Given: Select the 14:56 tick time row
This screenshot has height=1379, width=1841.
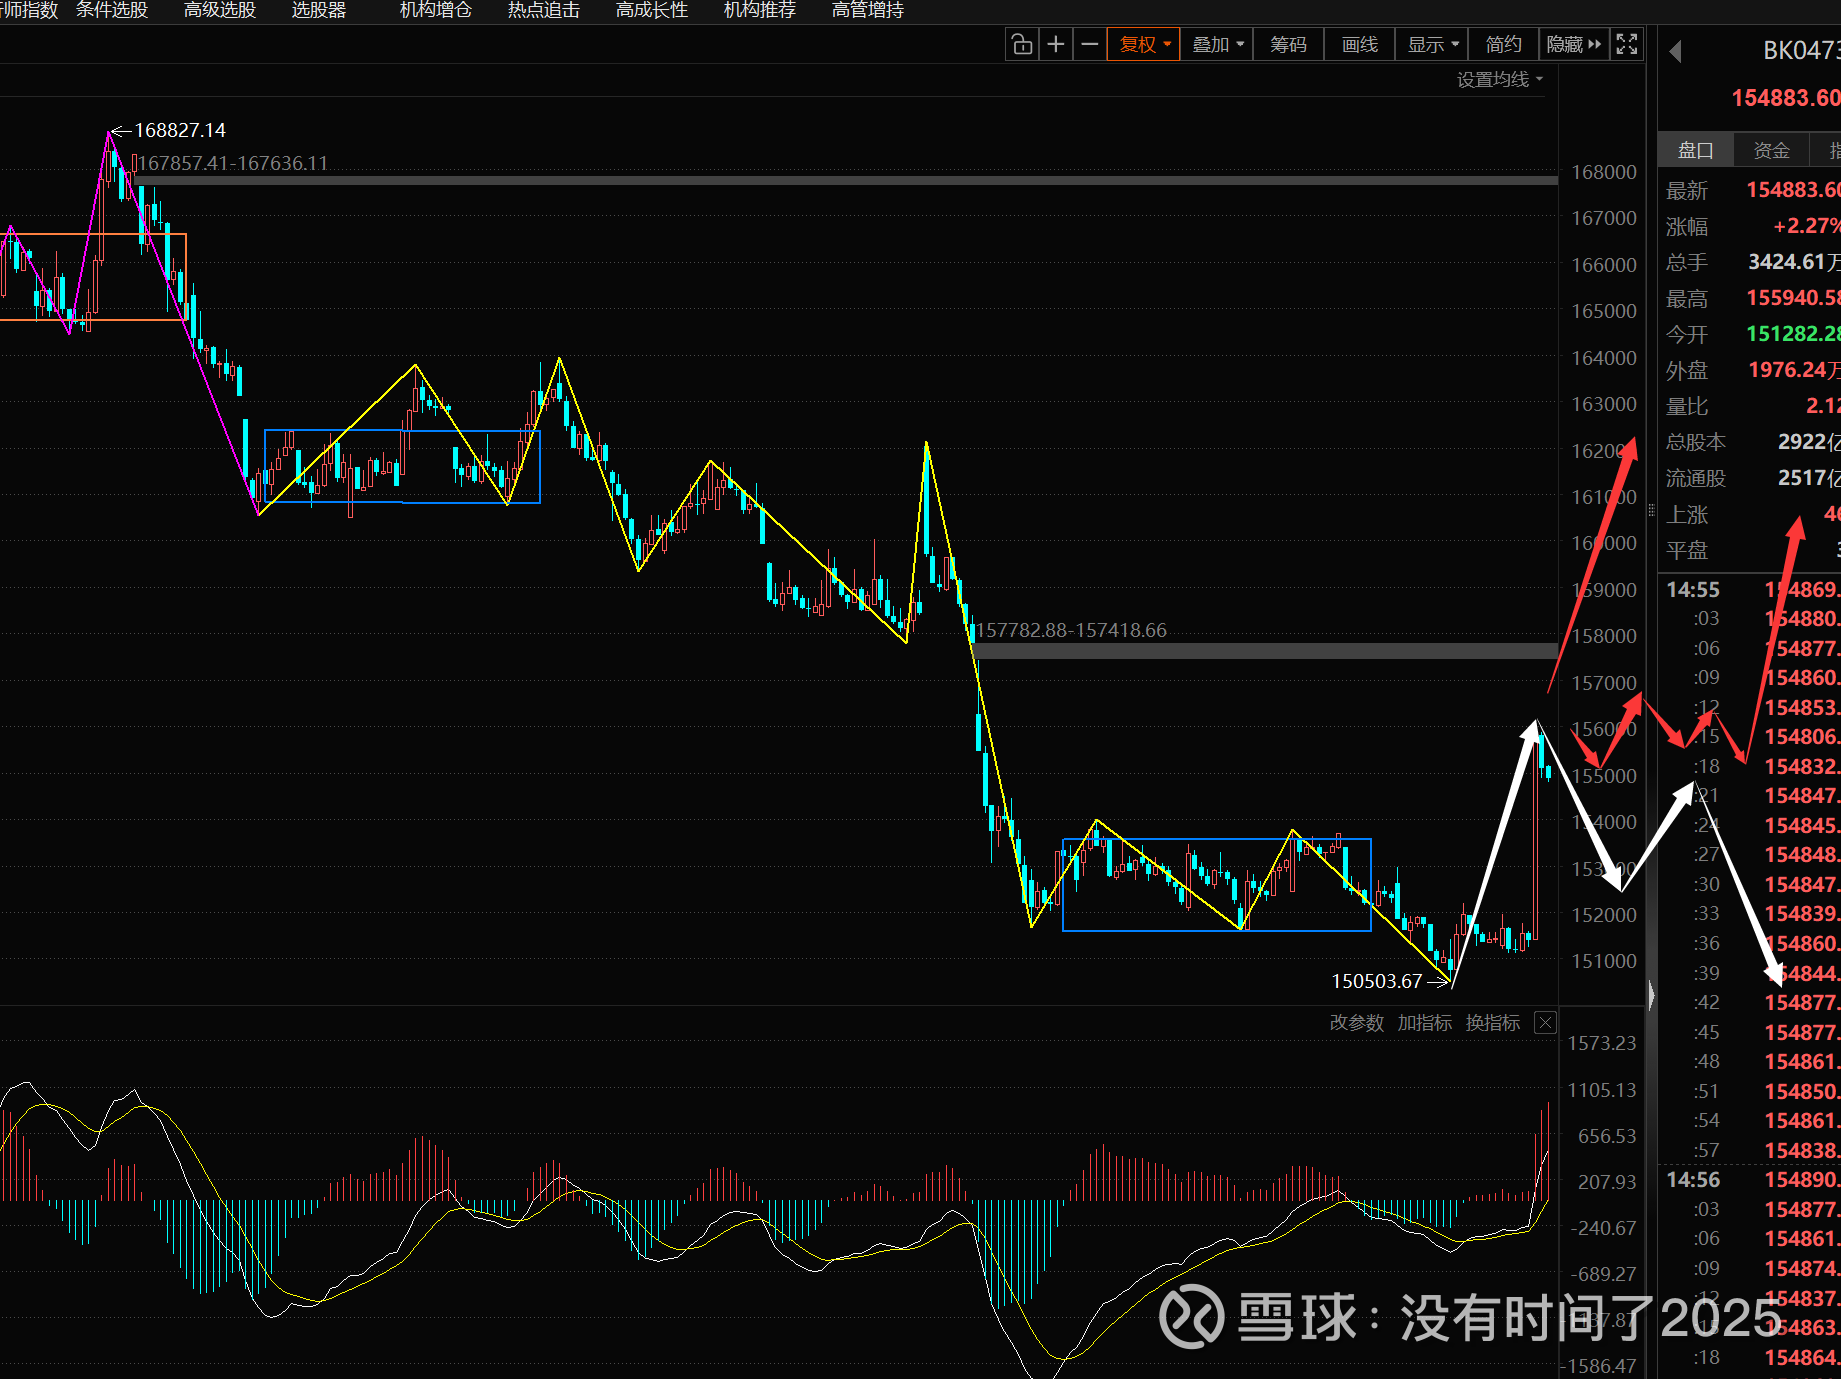Looking at the screenshot, I should pos(1693,1179).
